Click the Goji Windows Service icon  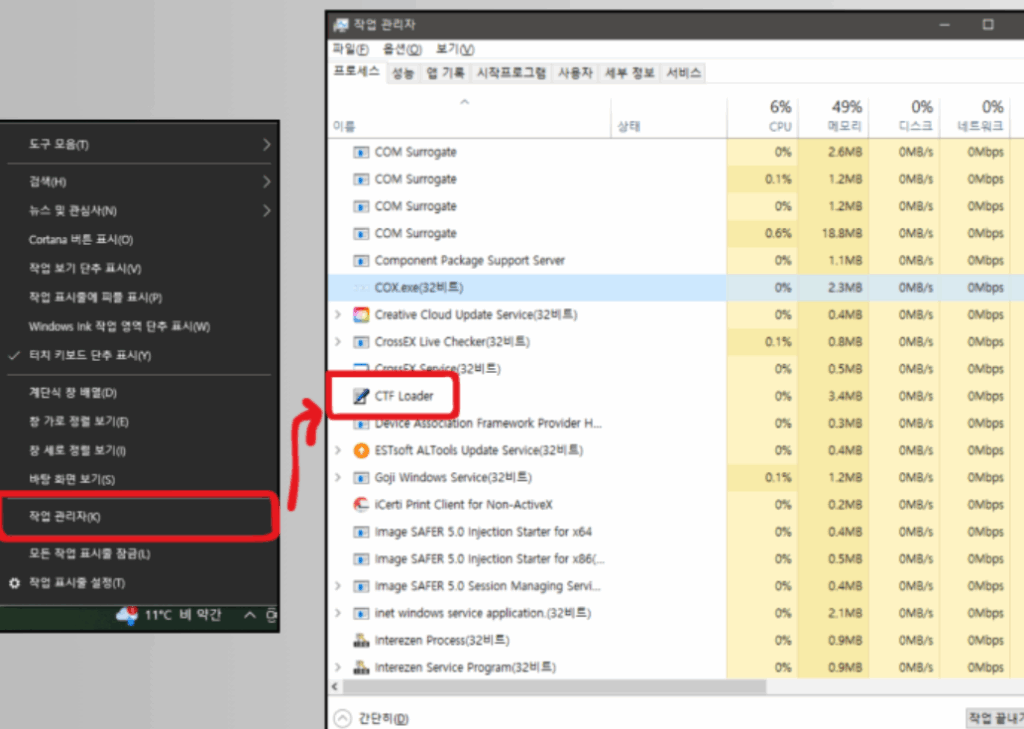360,478
